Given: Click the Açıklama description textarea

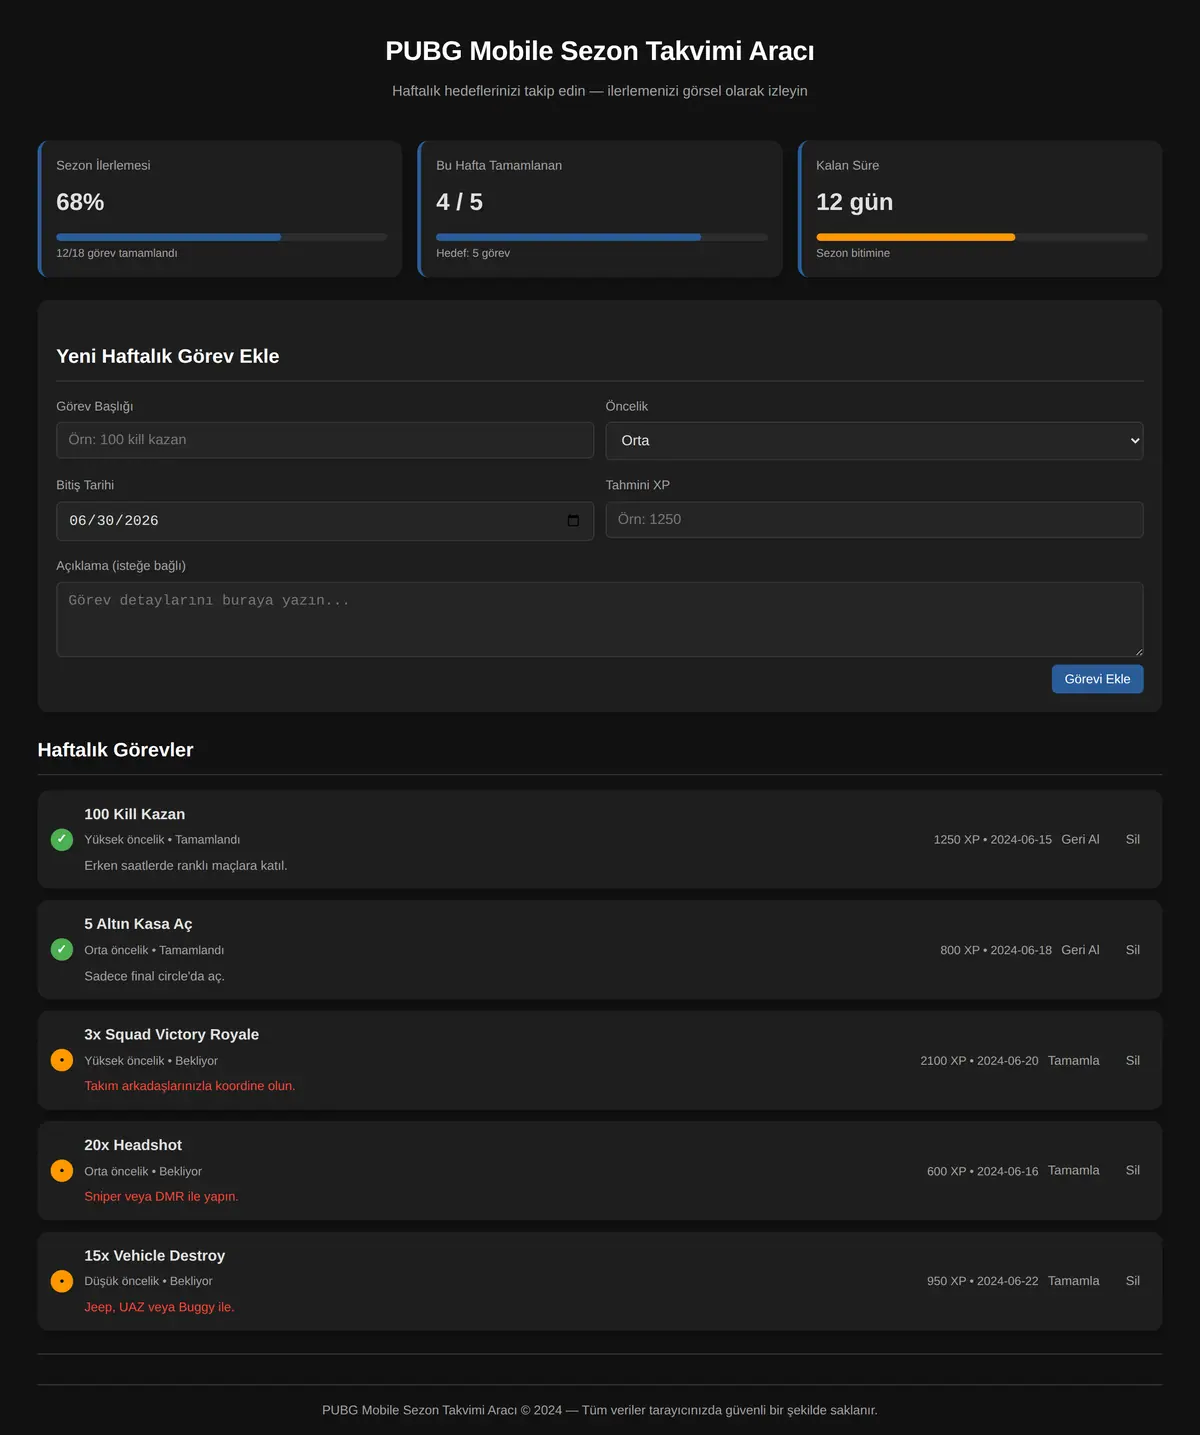Looking at the screenshot, I should click(600, 620).
